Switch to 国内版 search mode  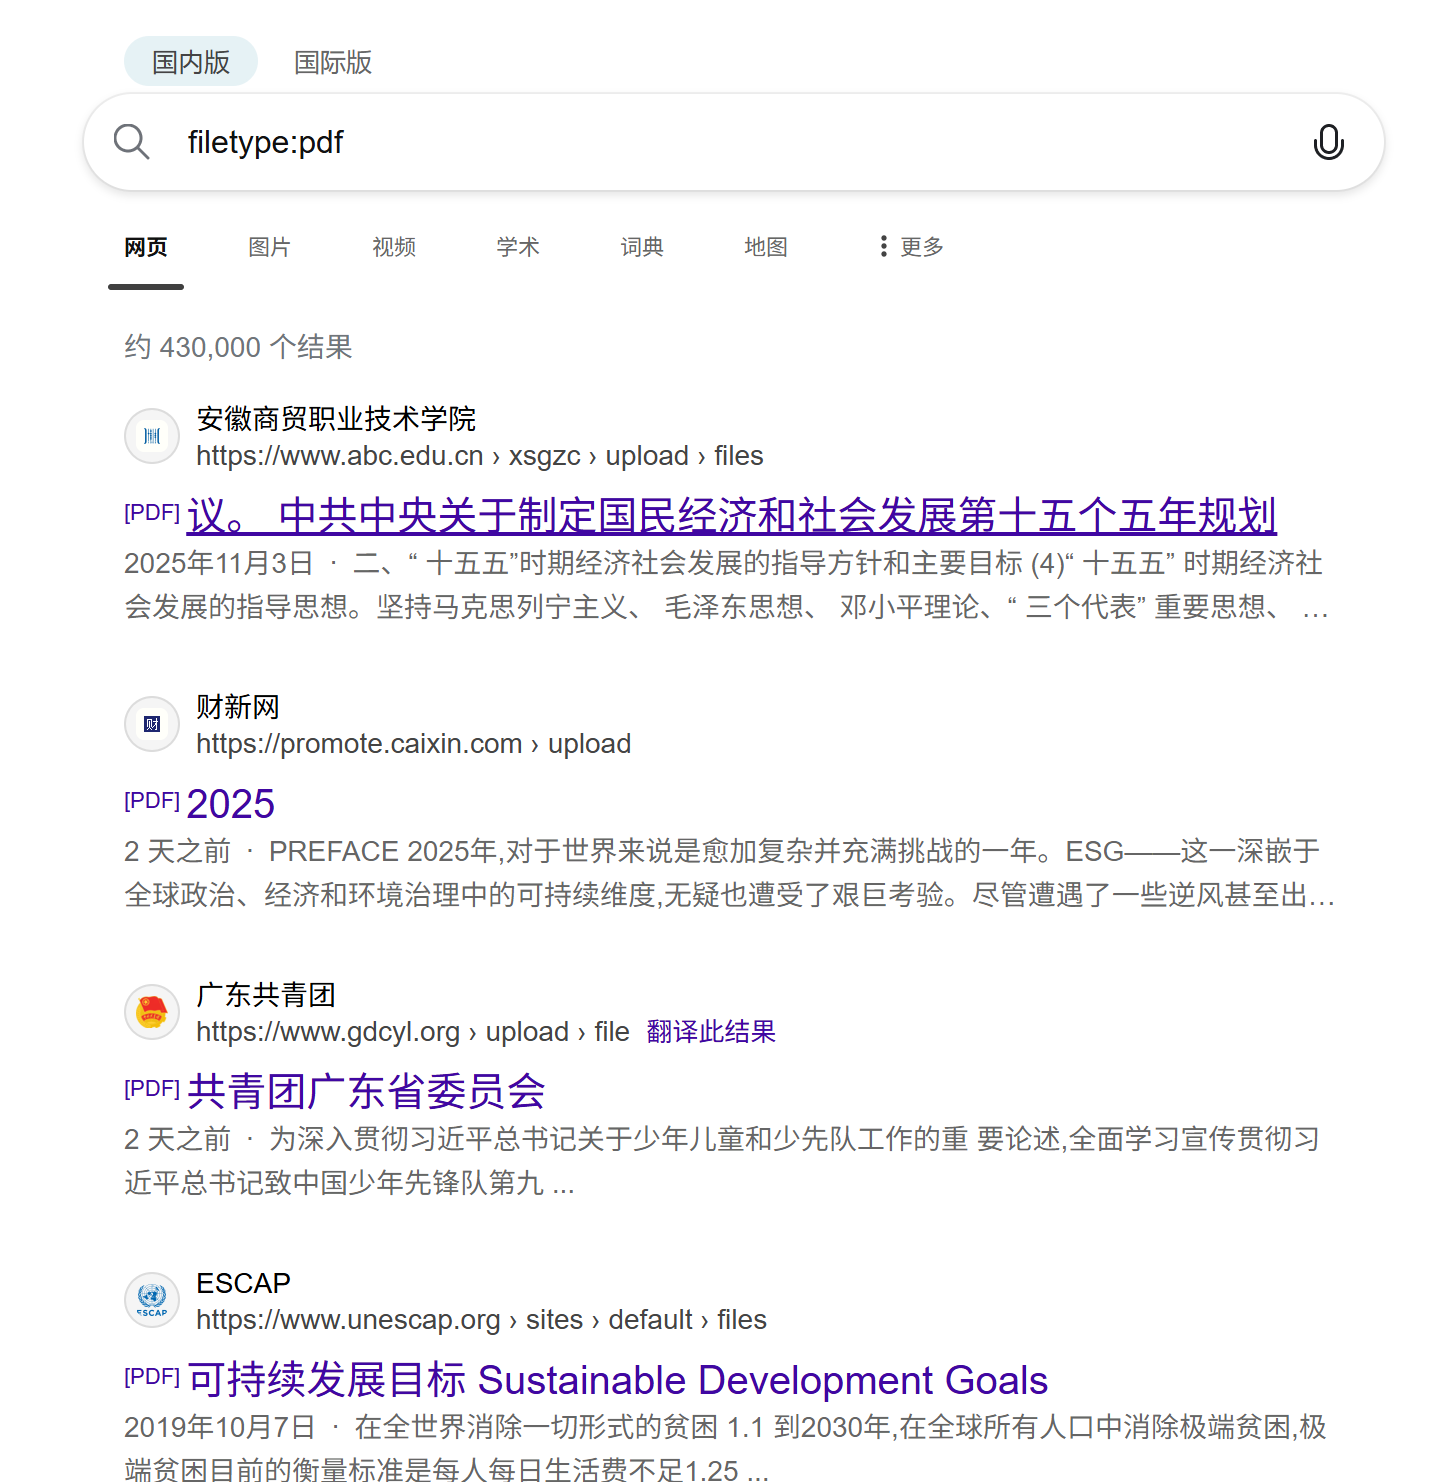point(191,62)
